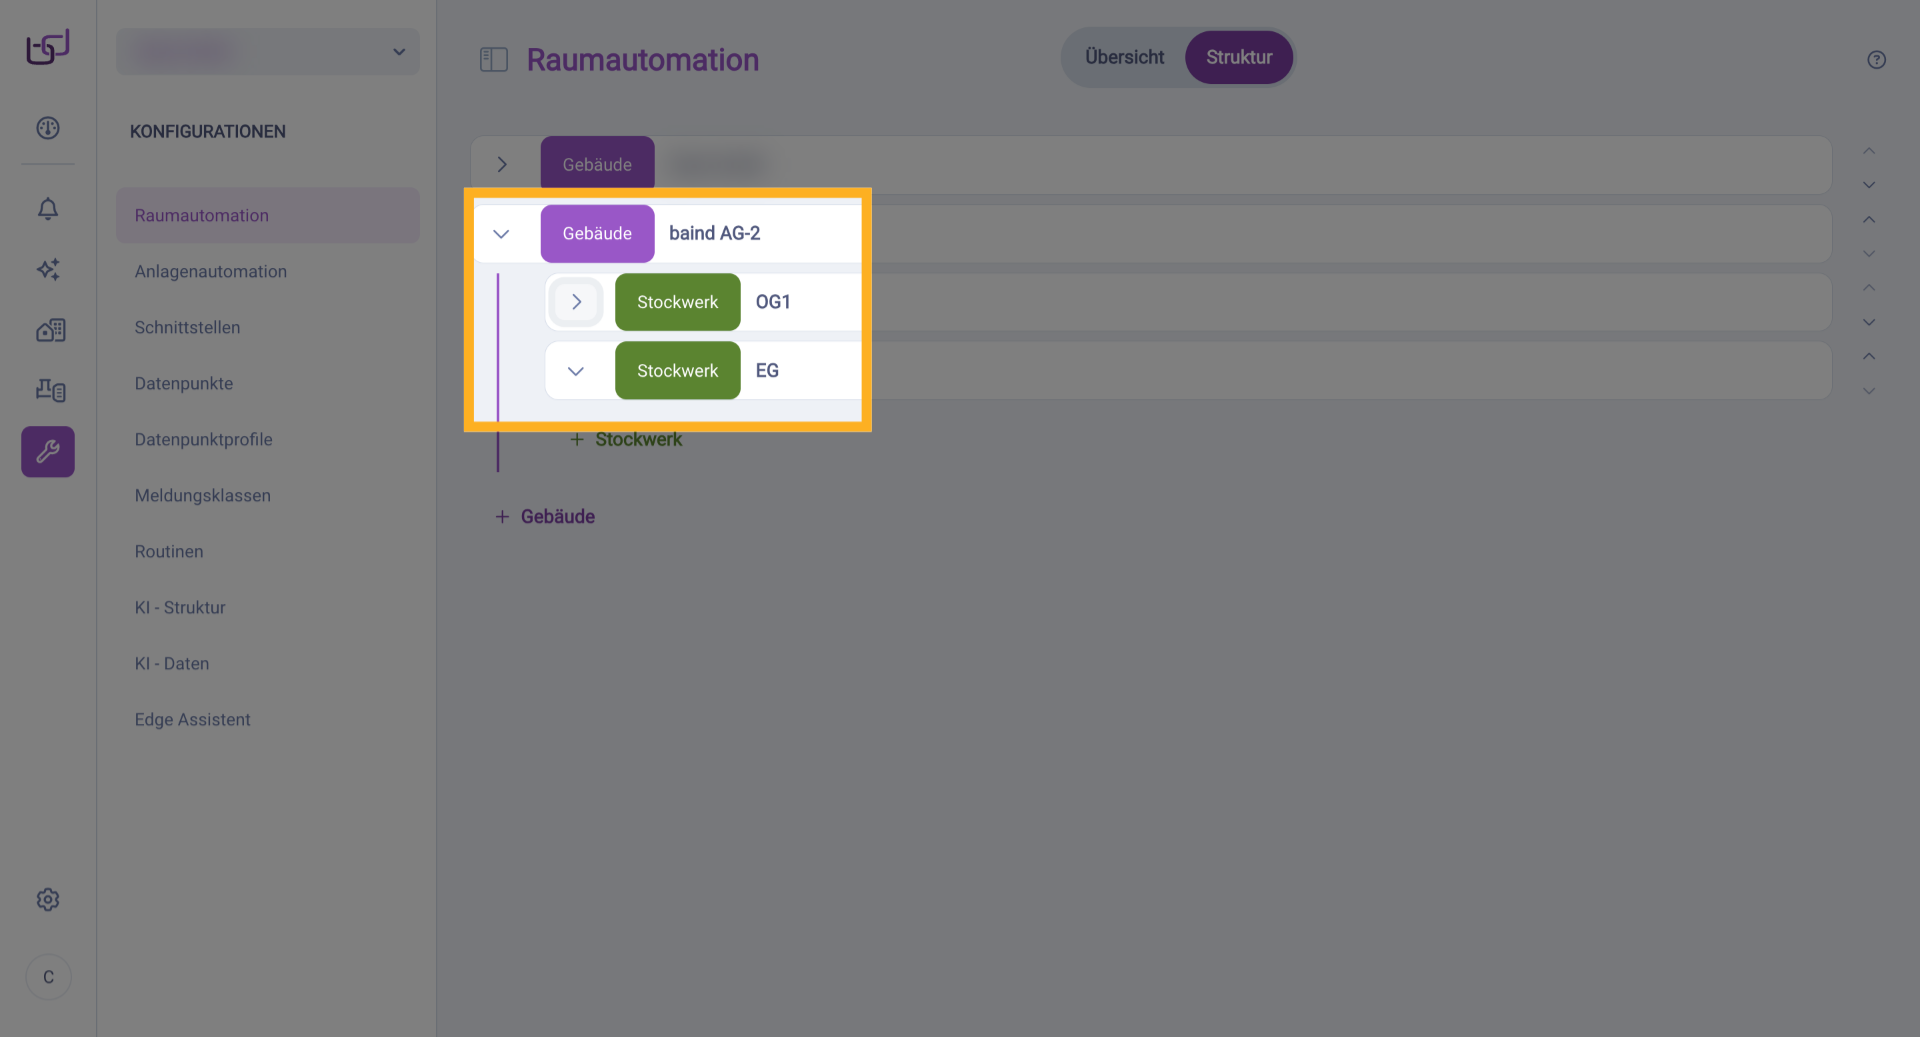Open the notifications bell icon
Viewport: 1920px width, 1037px height.
pyautogui.click(x=48, y=209)
